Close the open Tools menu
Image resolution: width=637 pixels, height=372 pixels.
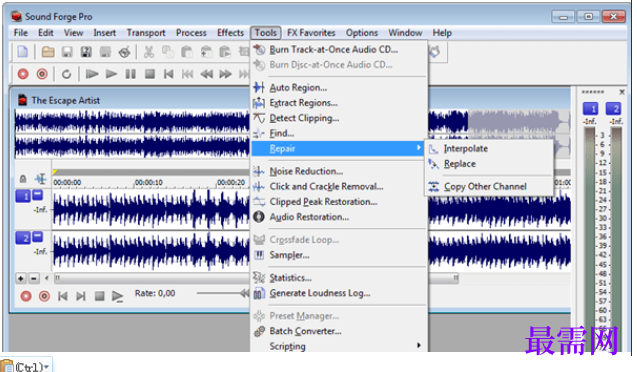266,32
